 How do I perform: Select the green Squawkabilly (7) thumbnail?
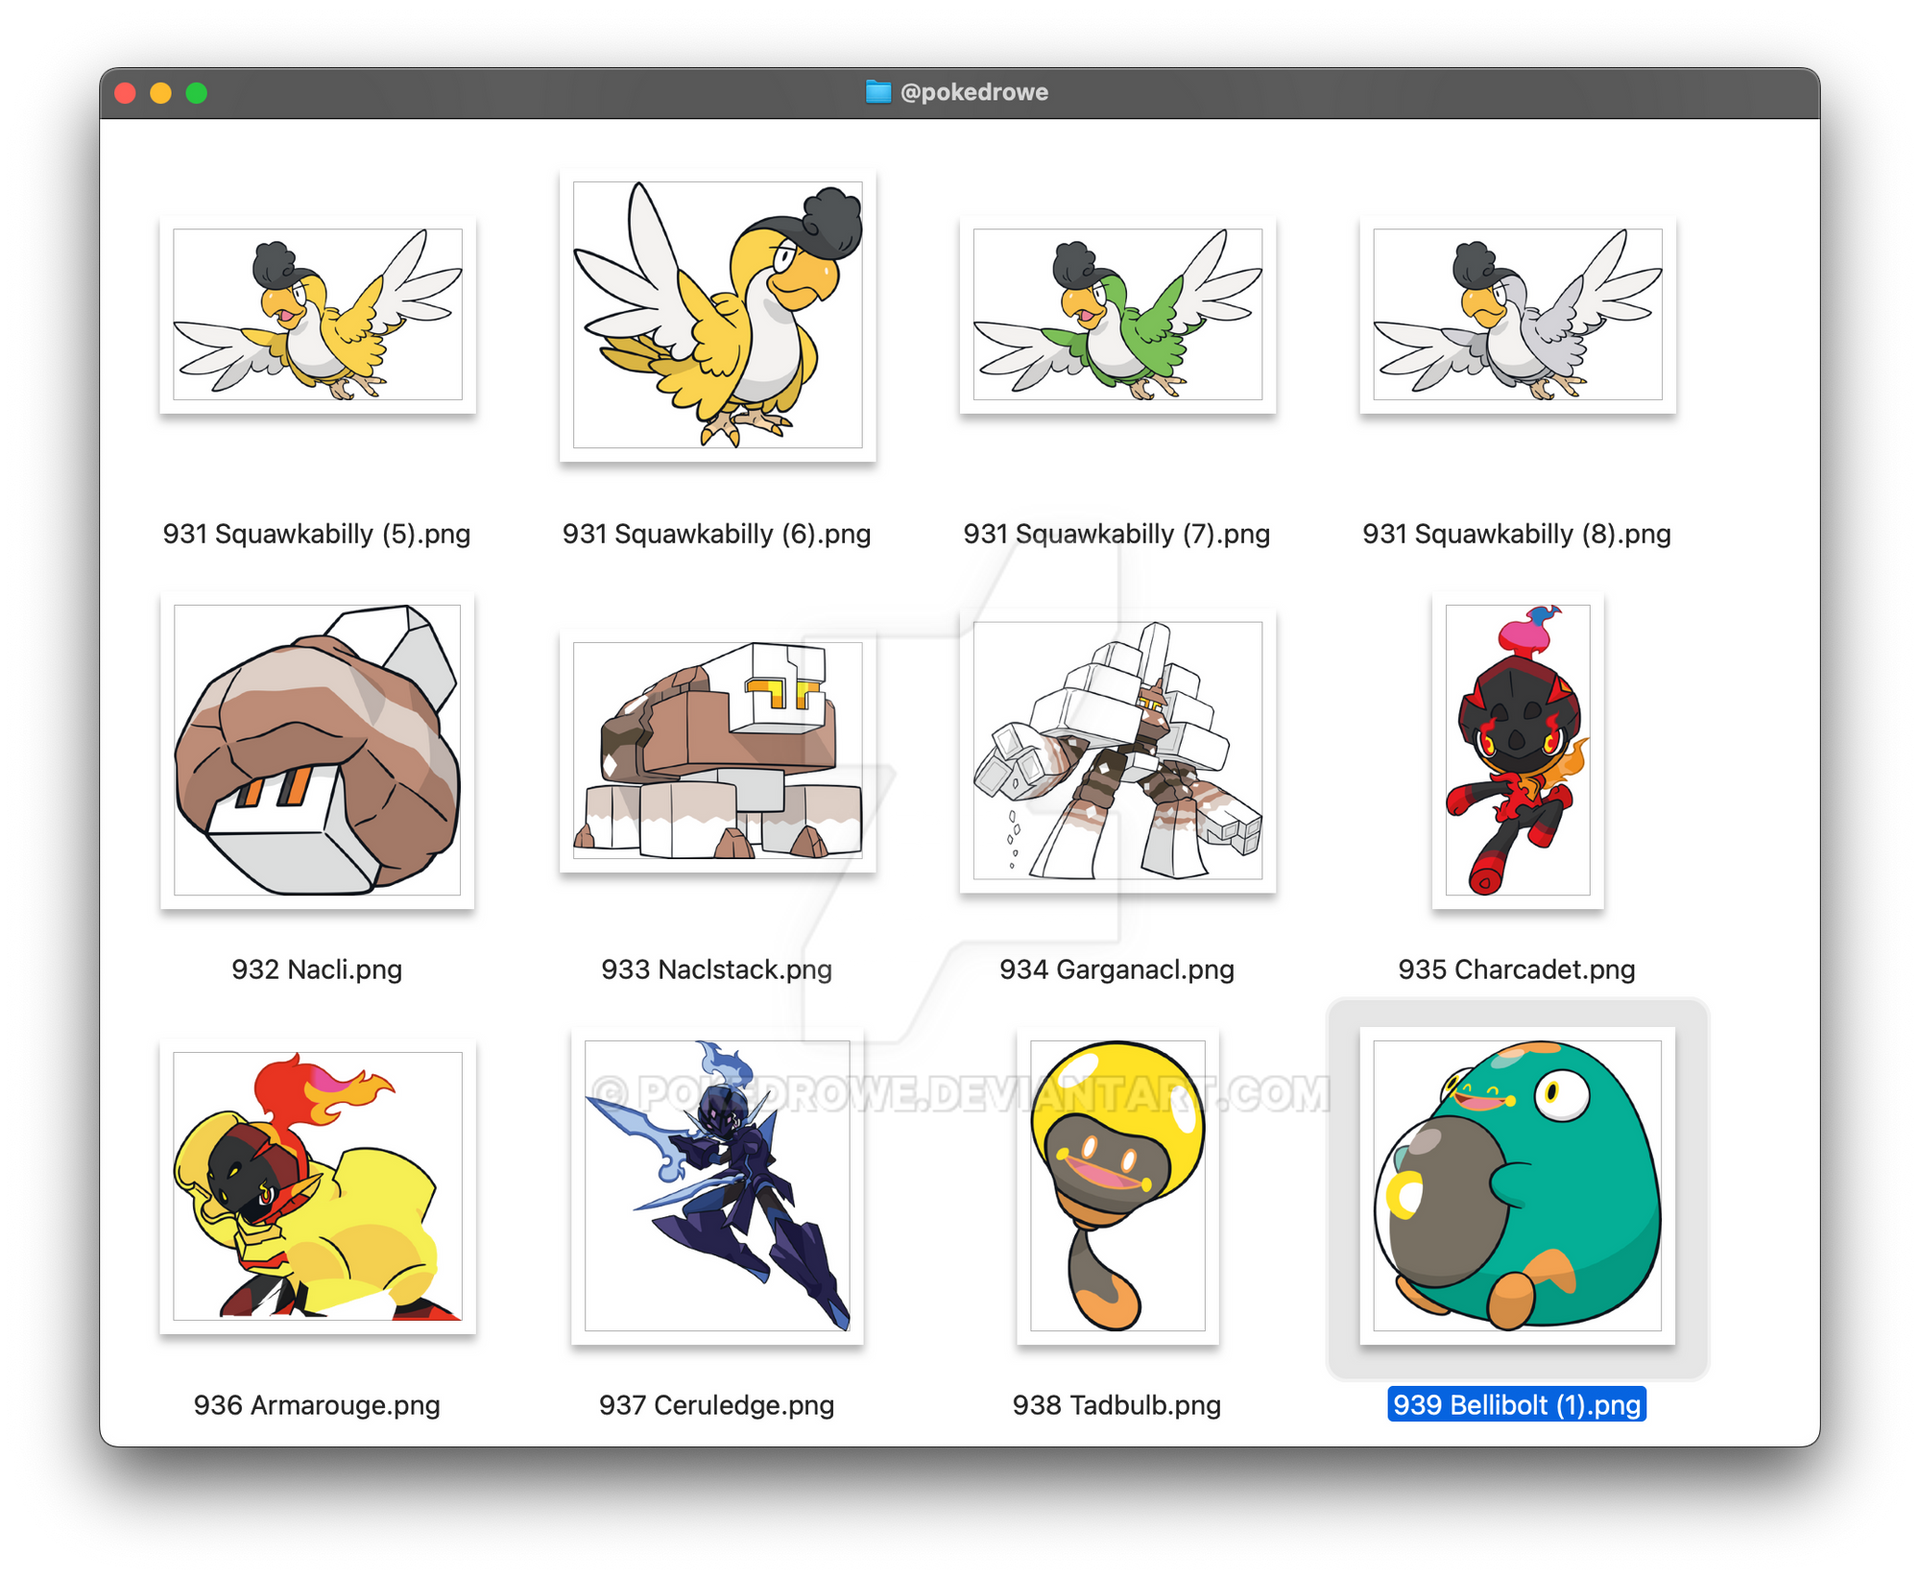pyautogui.click(x=1118, y=315)
